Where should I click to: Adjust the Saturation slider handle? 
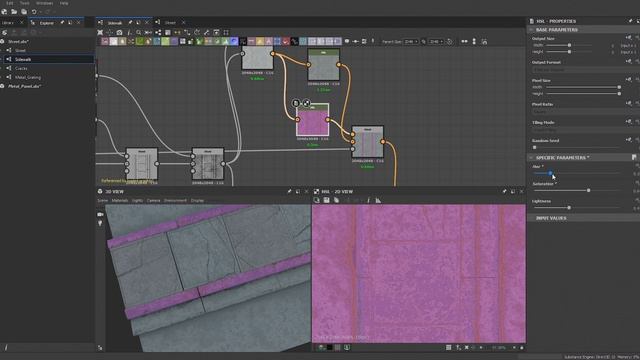tap(588, 190)
